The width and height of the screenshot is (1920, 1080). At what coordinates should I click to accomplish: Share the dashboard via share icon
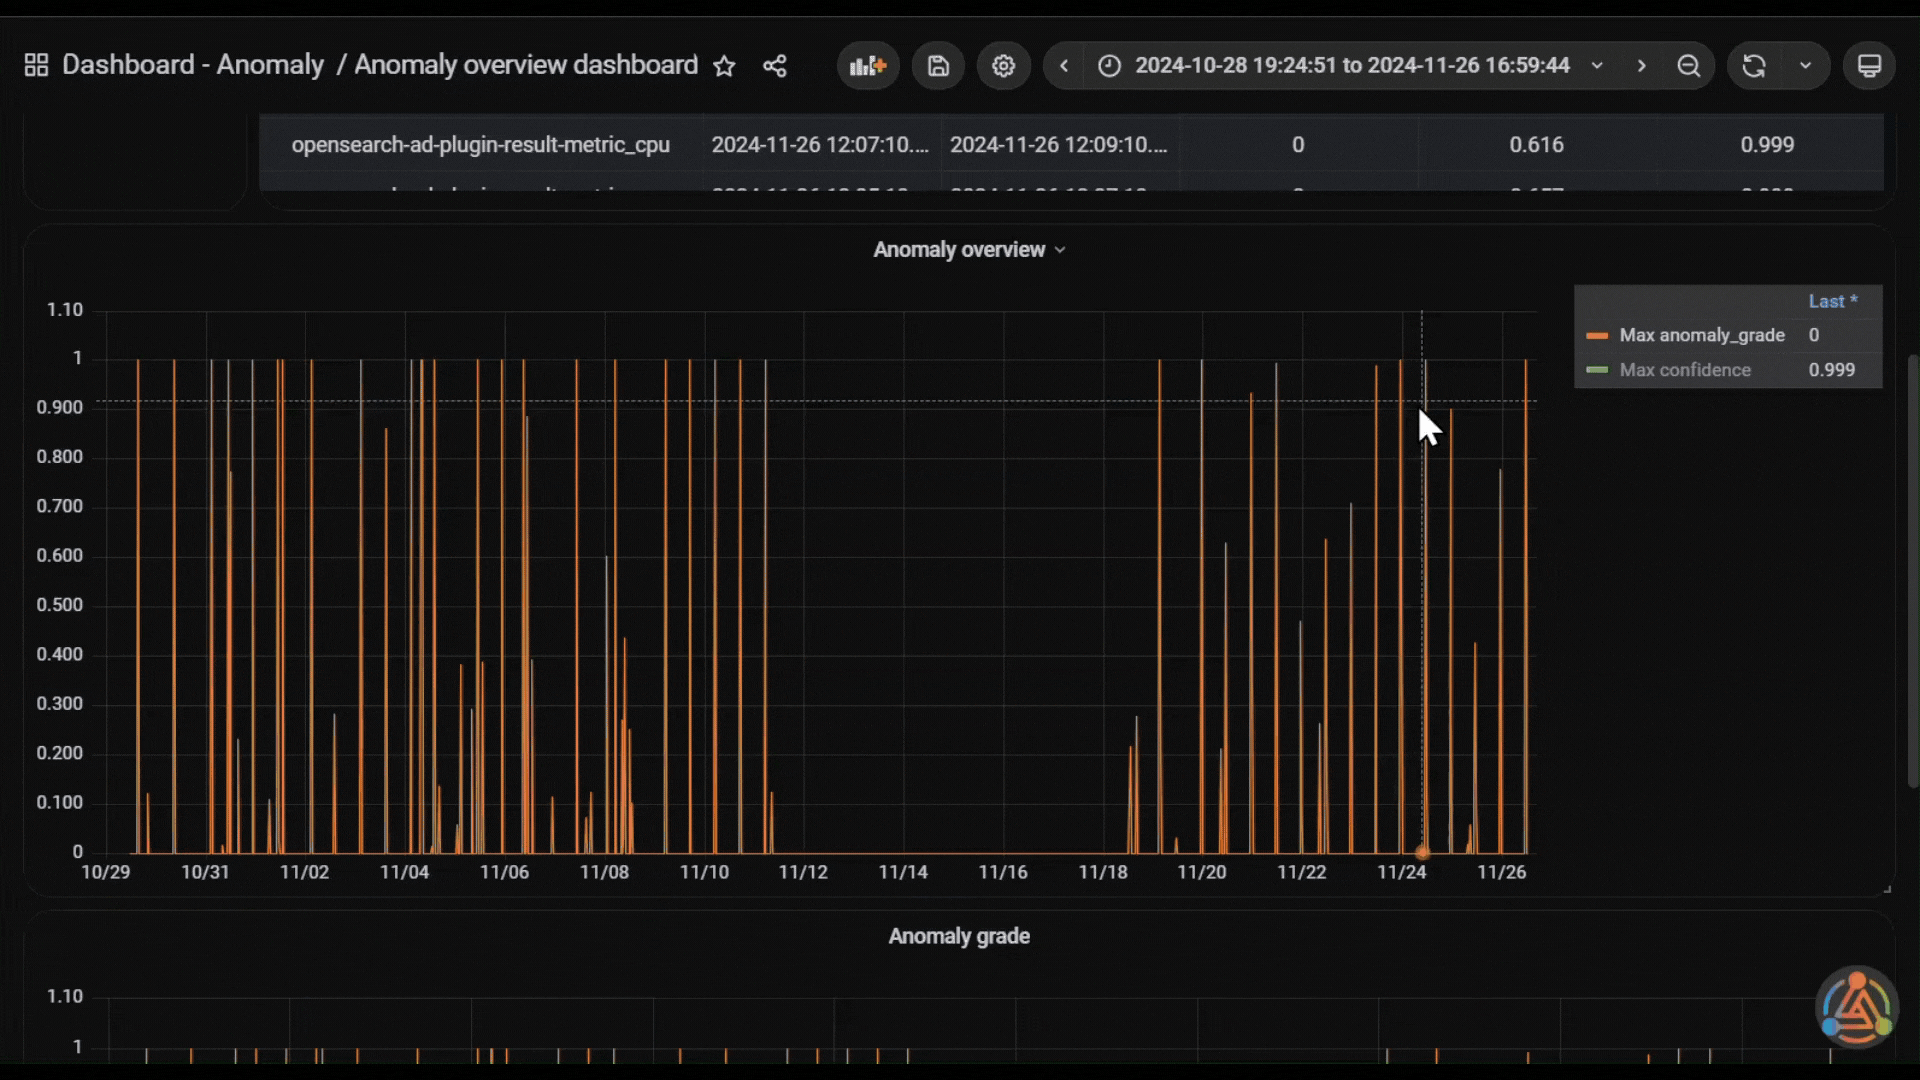point(775,66)
